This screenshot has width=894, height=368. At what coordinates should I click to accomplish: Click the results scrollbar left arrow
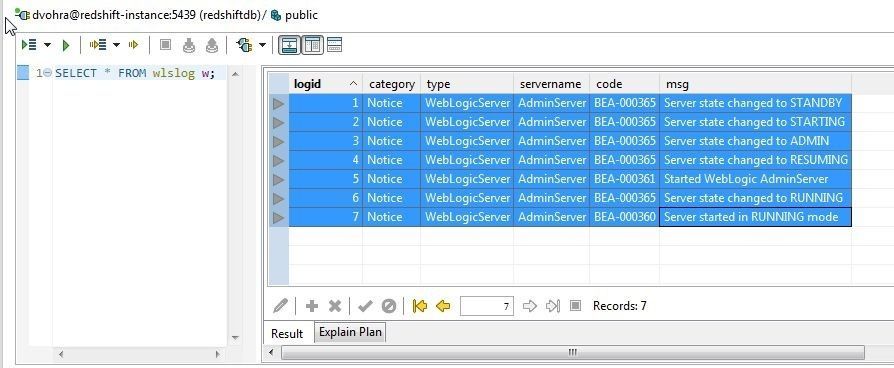pyautogui.click(x=271, y=353)
